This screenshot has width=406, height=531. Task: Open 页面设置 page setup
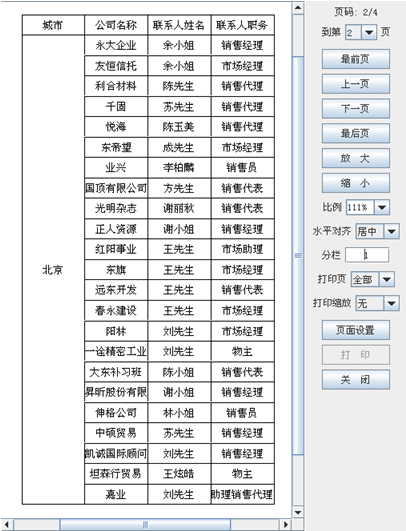coord(356,330)
